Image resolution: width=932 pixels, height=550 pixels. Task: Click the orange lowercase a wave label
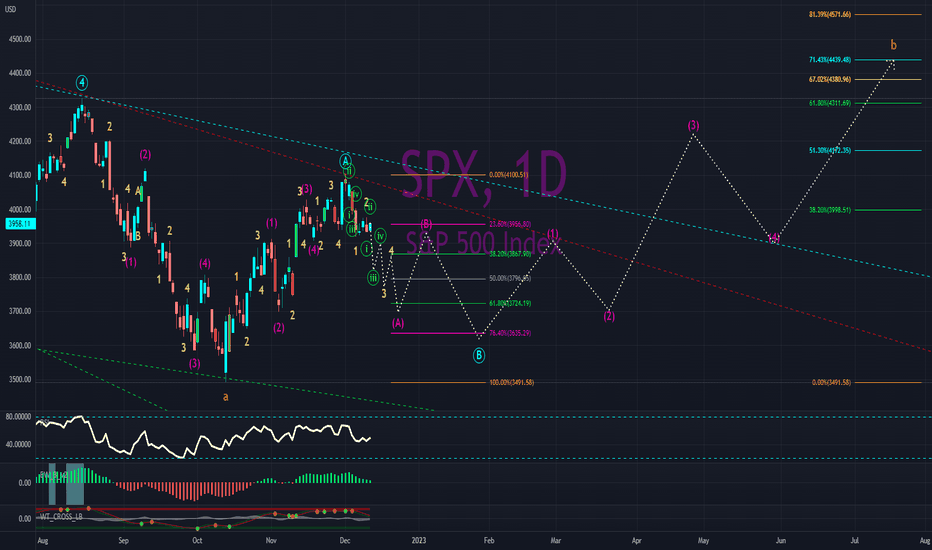pos(225,397)
